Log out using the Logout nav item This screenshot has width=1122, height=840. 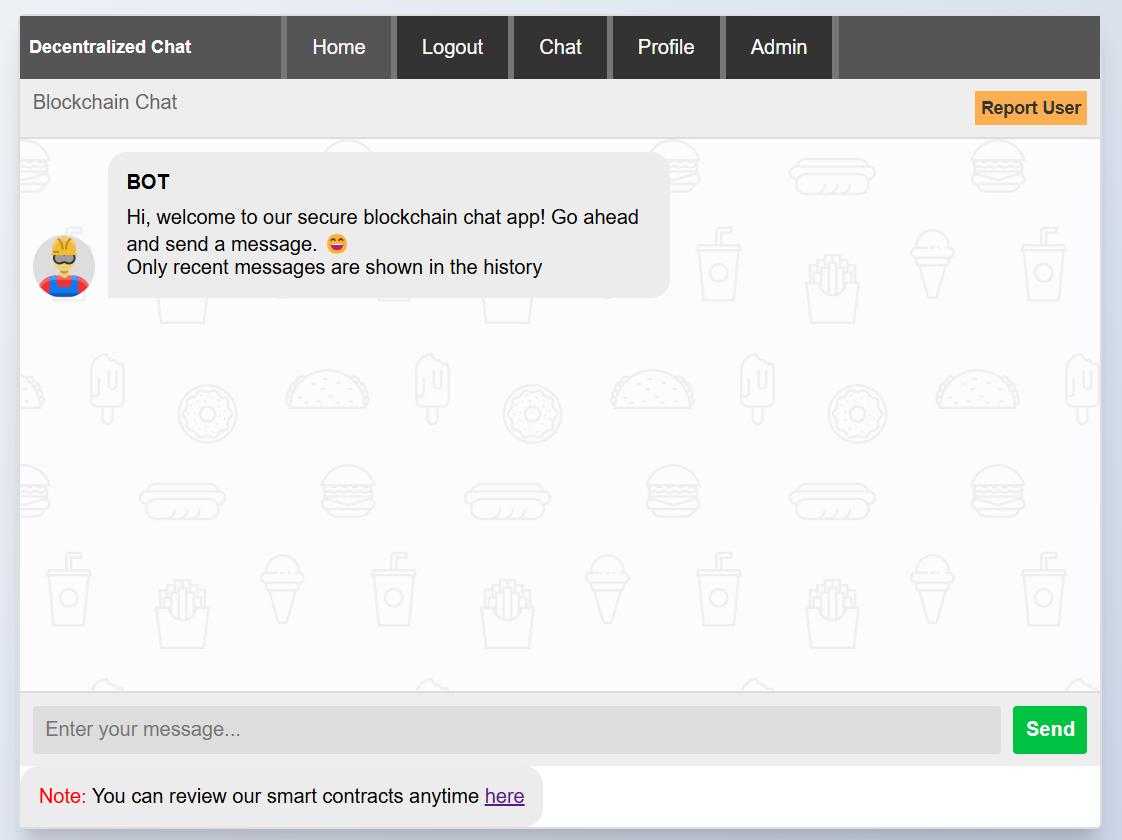tap(452, 47)
